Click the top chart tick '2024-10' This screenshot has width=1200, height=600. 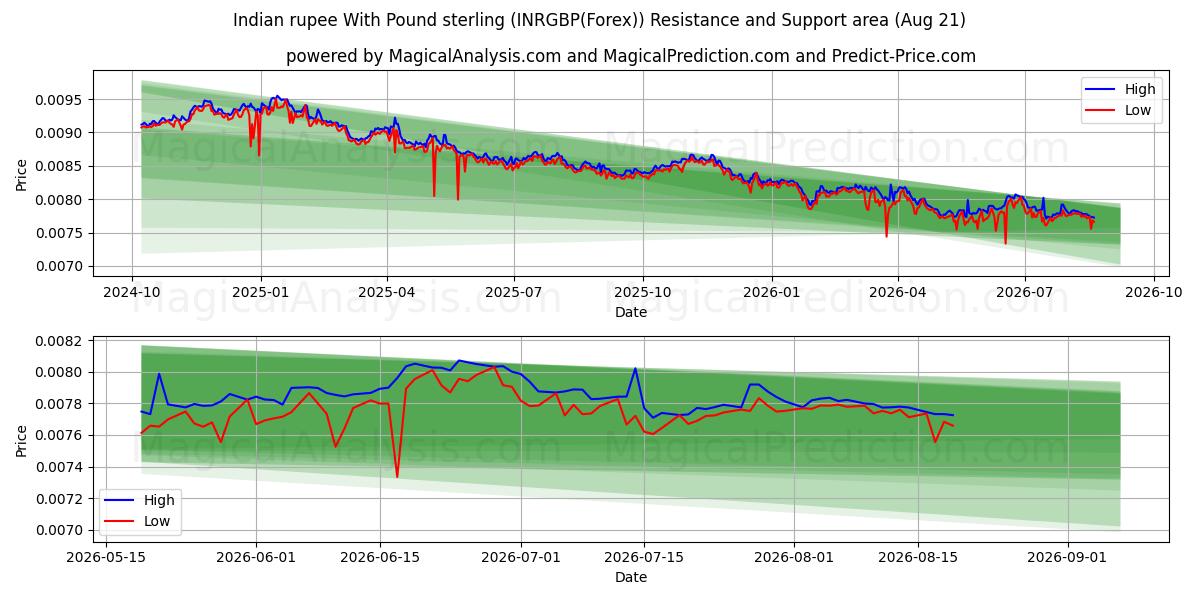click(133, 293)
